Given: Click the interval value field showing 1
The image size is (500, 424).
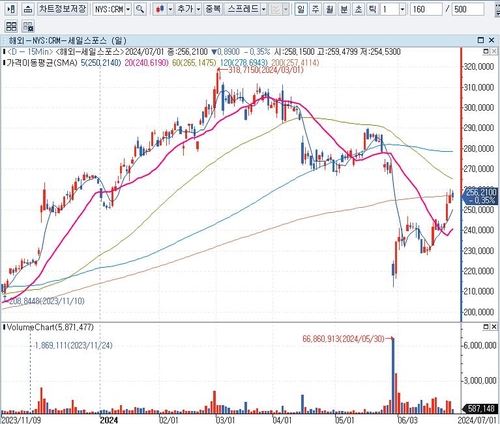Looking at the screenshot, I should point(390,9).
